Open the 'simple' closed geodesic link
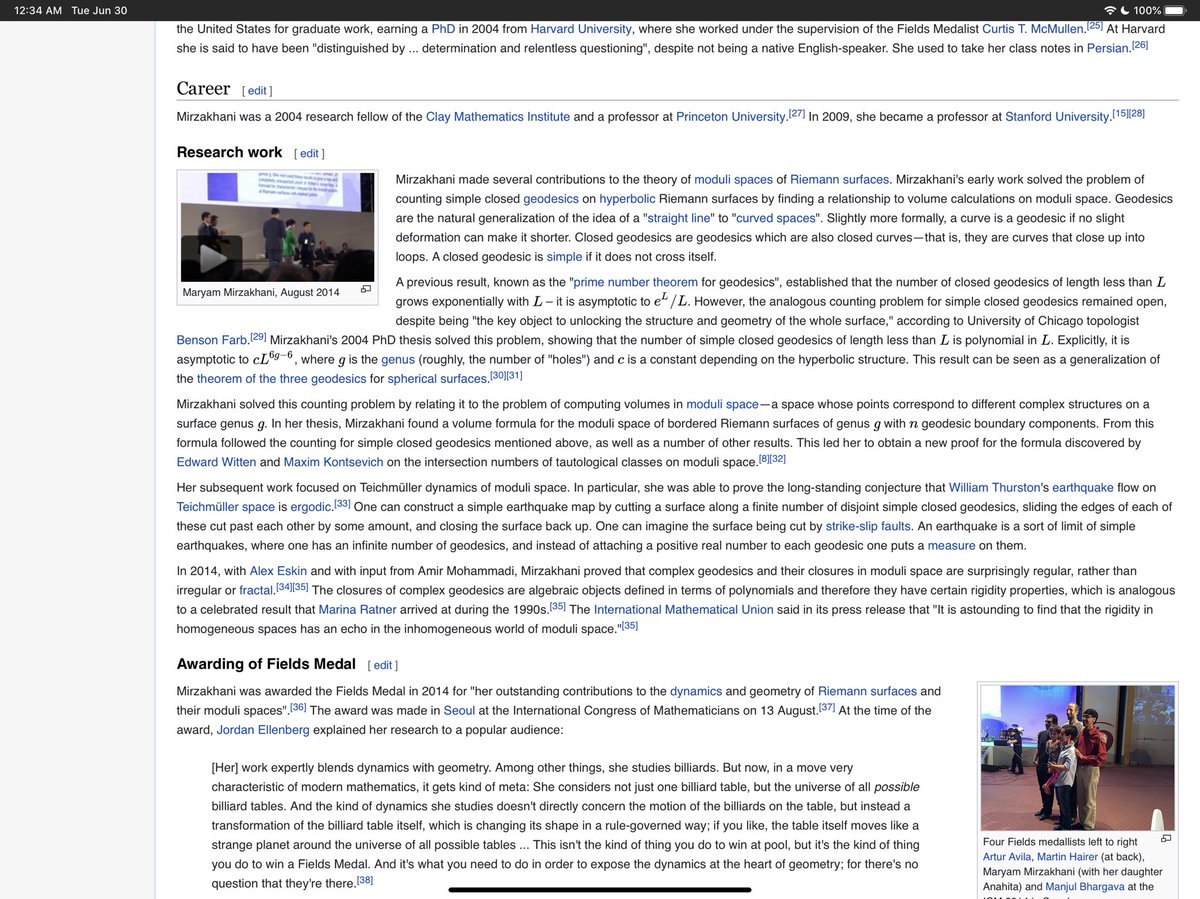 pos(564,256)
